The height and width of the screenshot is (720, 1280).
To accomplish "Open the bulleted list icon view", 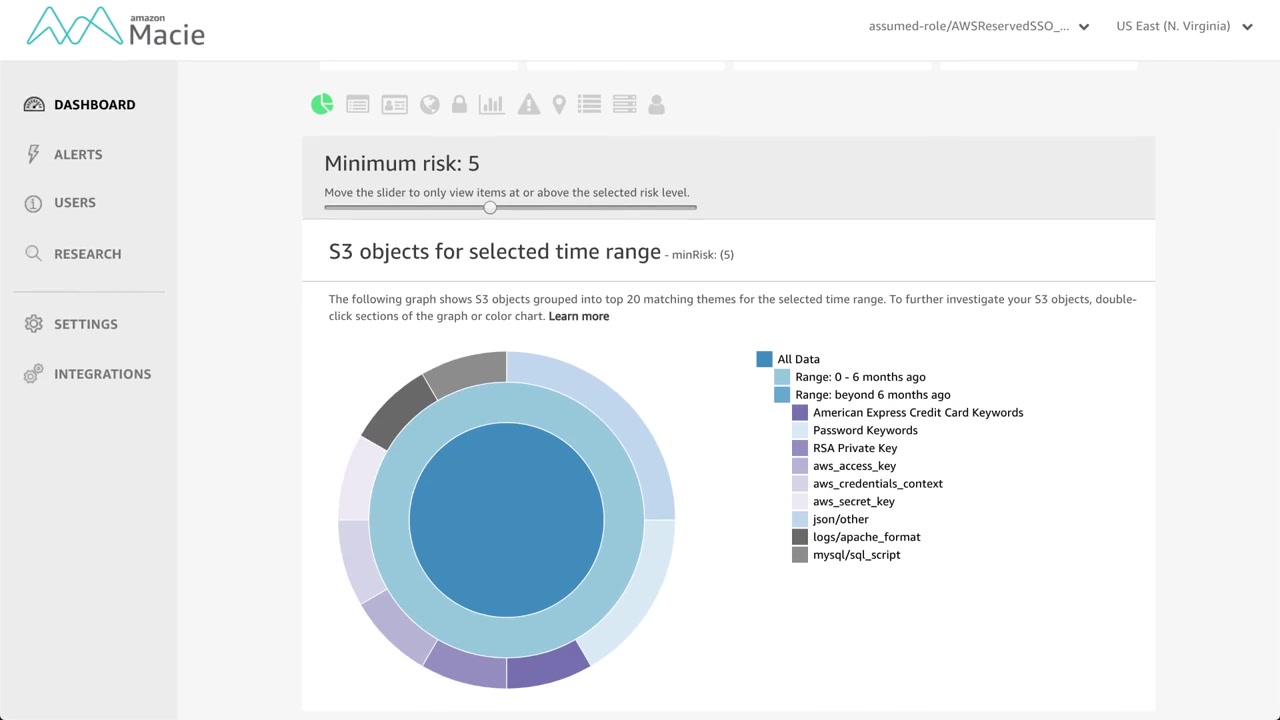I will pyautogui.click(x=589, y=104).
